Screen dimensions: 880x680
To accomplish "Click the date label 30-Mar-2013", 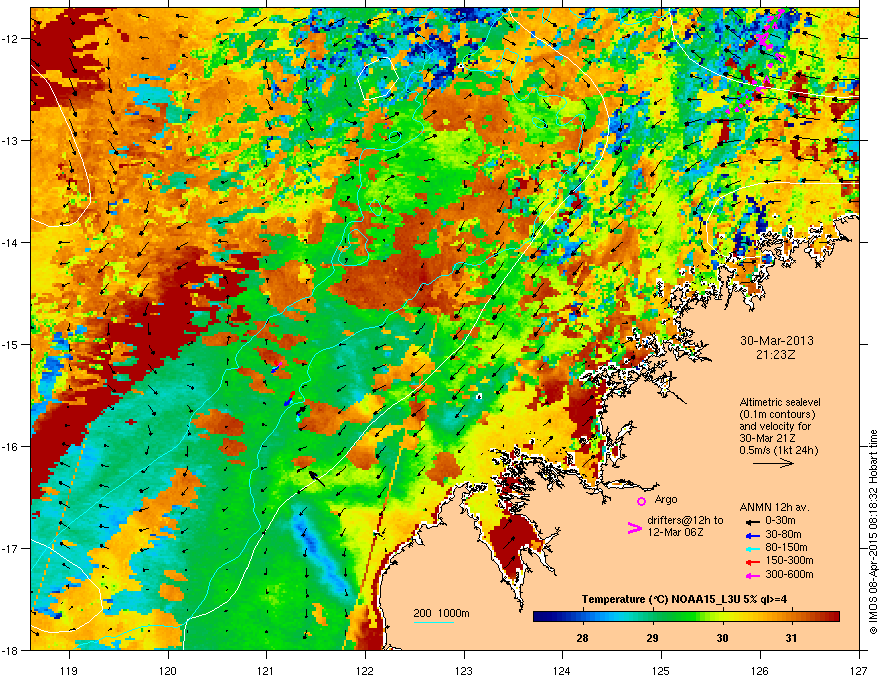I will (777, 341).
